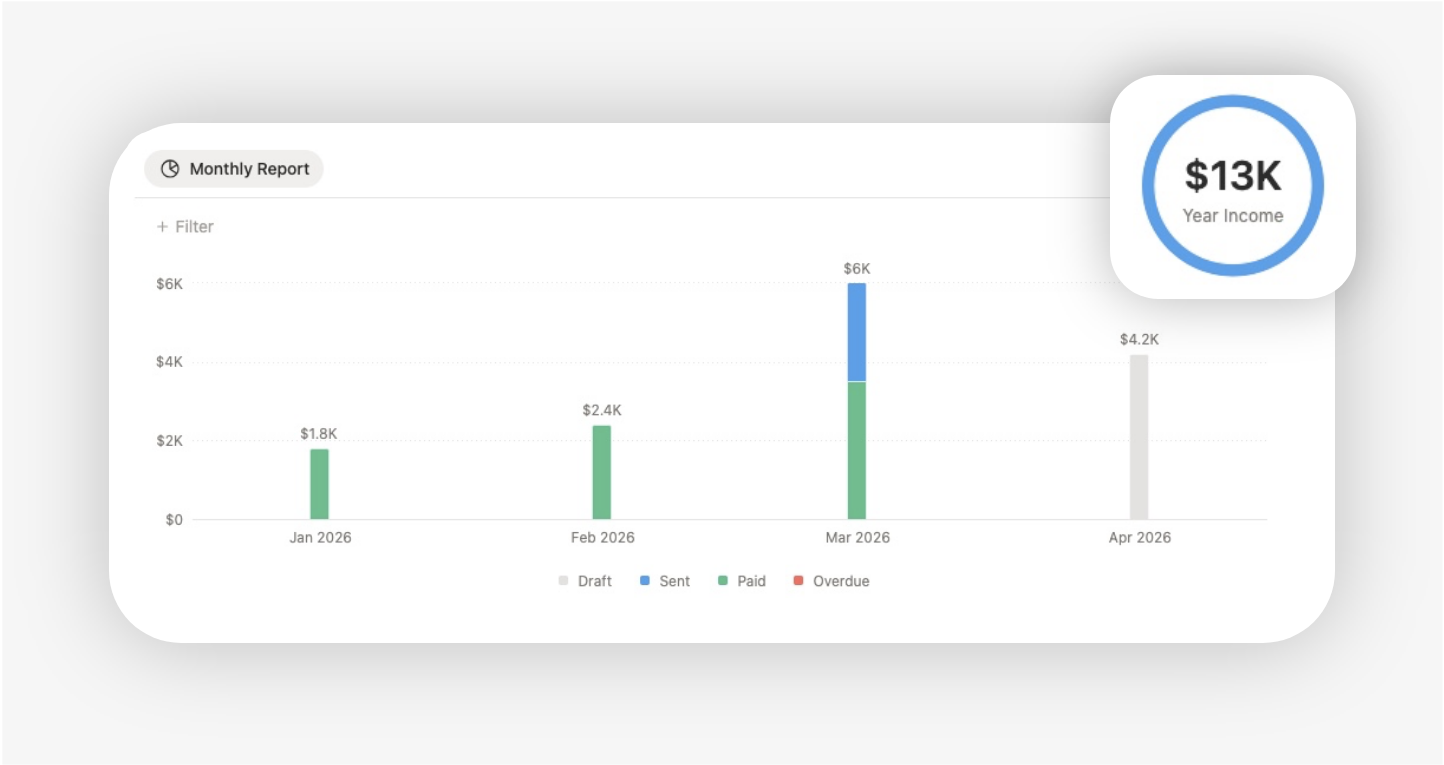
Task: Click the $13K Year Income ring widget
Action: coord(1232,187)
